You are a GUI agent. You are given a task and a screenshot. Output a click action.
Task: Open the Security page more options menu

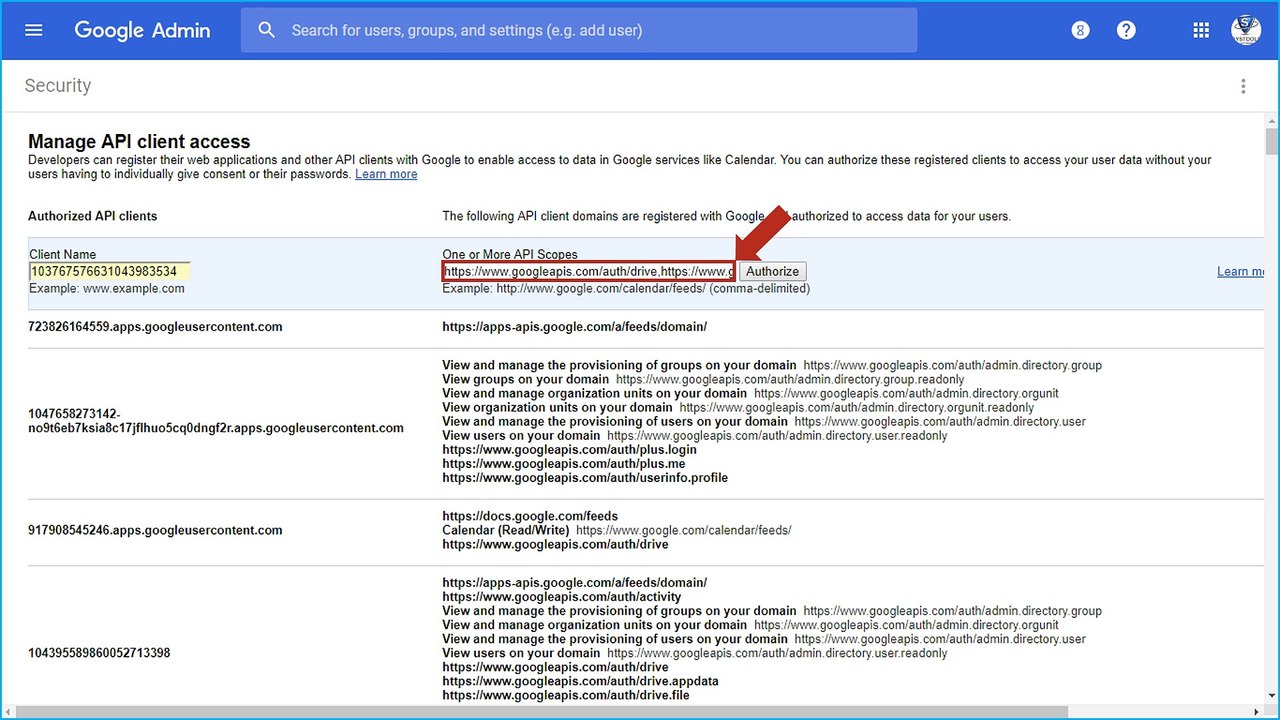[1243, 86]
